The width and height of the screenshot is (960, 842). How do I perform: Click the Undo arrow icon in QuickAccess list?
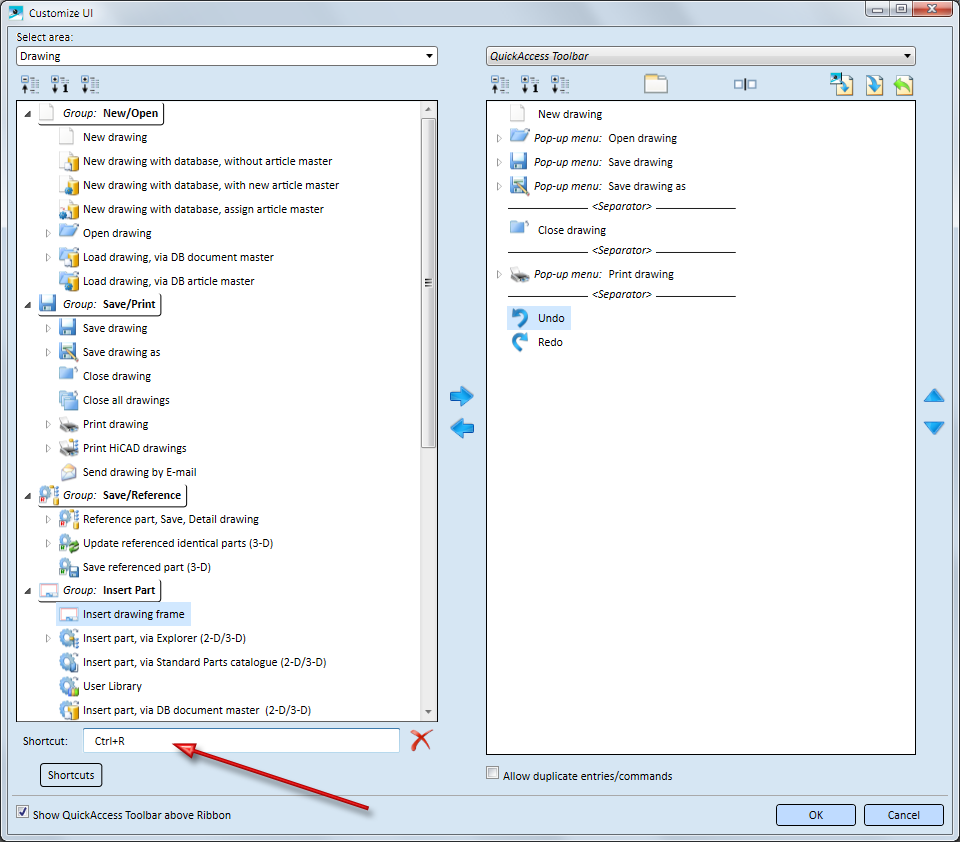[519, 318]
